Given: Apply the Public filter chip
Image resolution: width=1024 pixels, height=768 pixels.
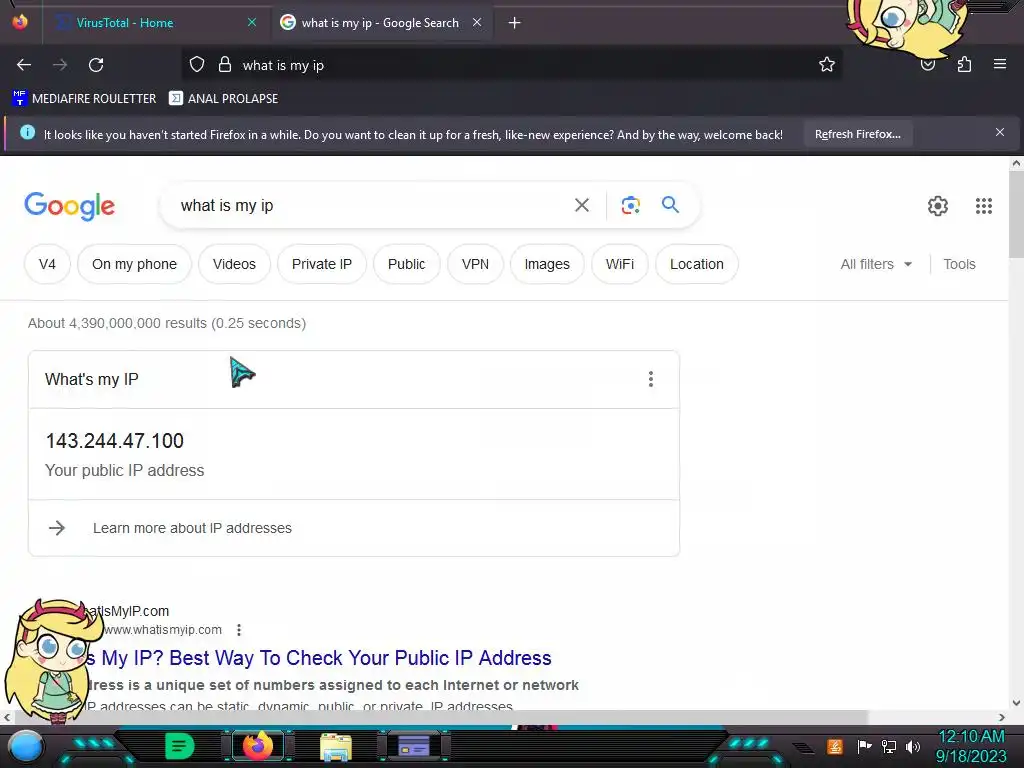Looking at the screenshot, I should [406, 264].
